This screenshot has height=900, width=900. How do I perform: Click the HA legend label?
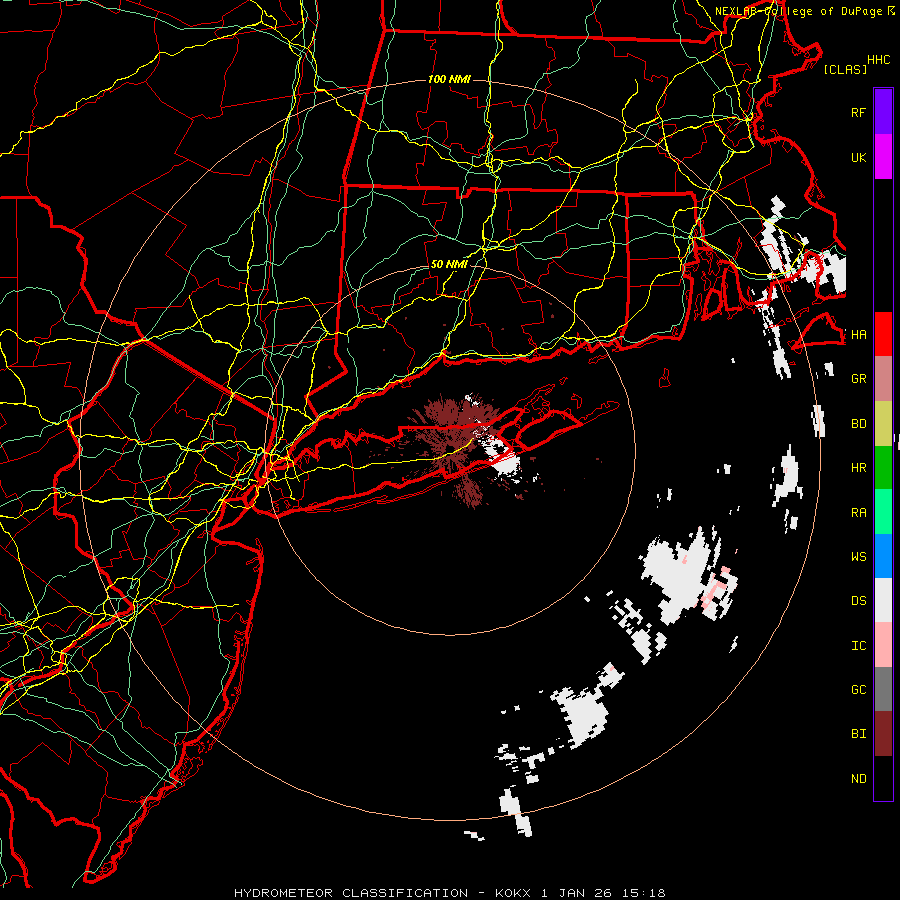pyautogui.click(x=858, y=335)
